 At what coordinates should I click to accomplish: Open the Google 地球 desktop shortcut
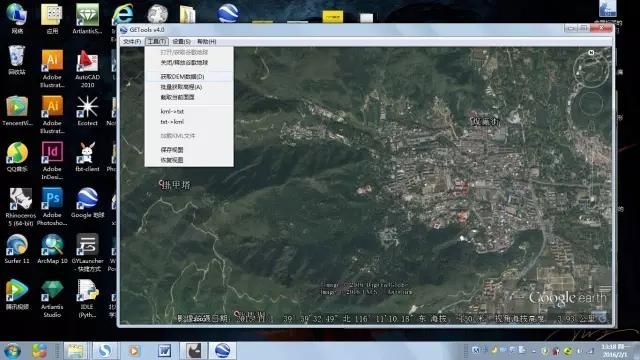pyautogui.click(x=87, y=203)
